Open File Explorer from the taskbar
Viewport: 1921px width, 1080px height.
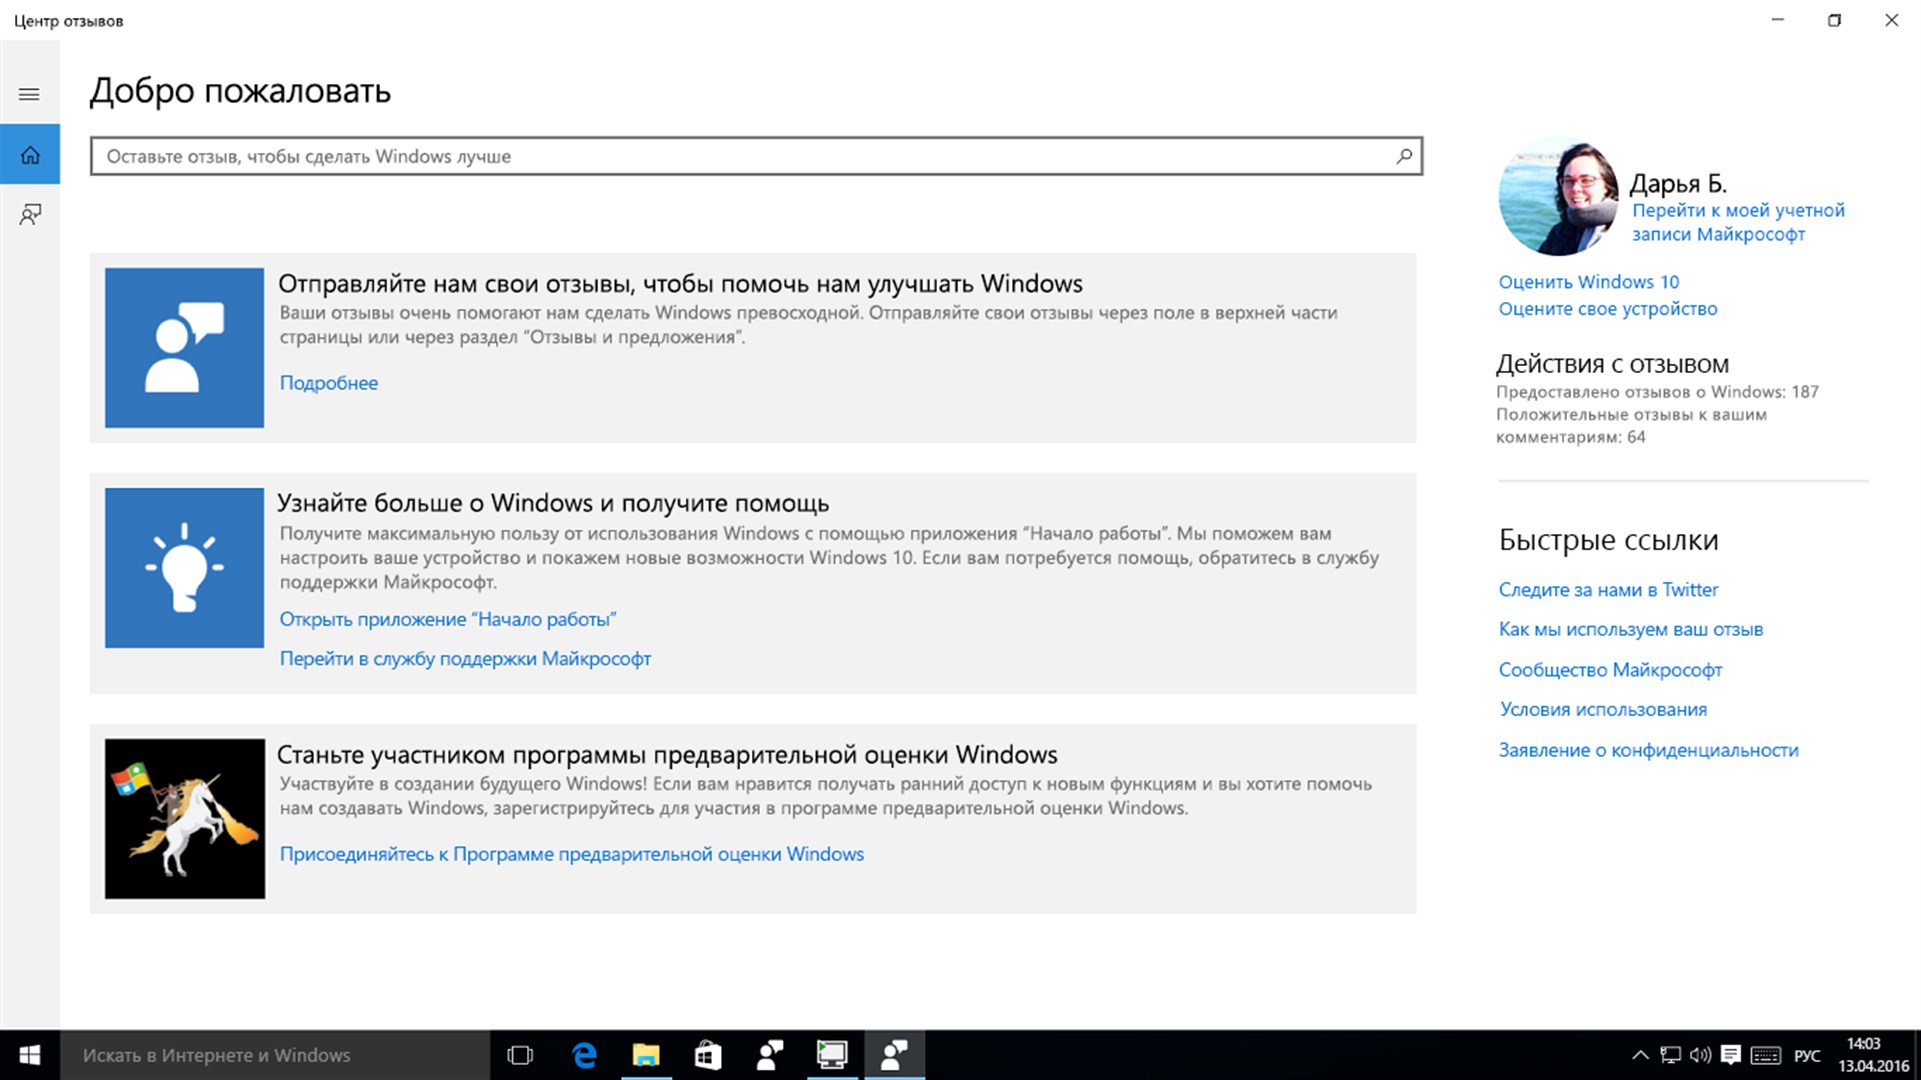click(646, 1055)
